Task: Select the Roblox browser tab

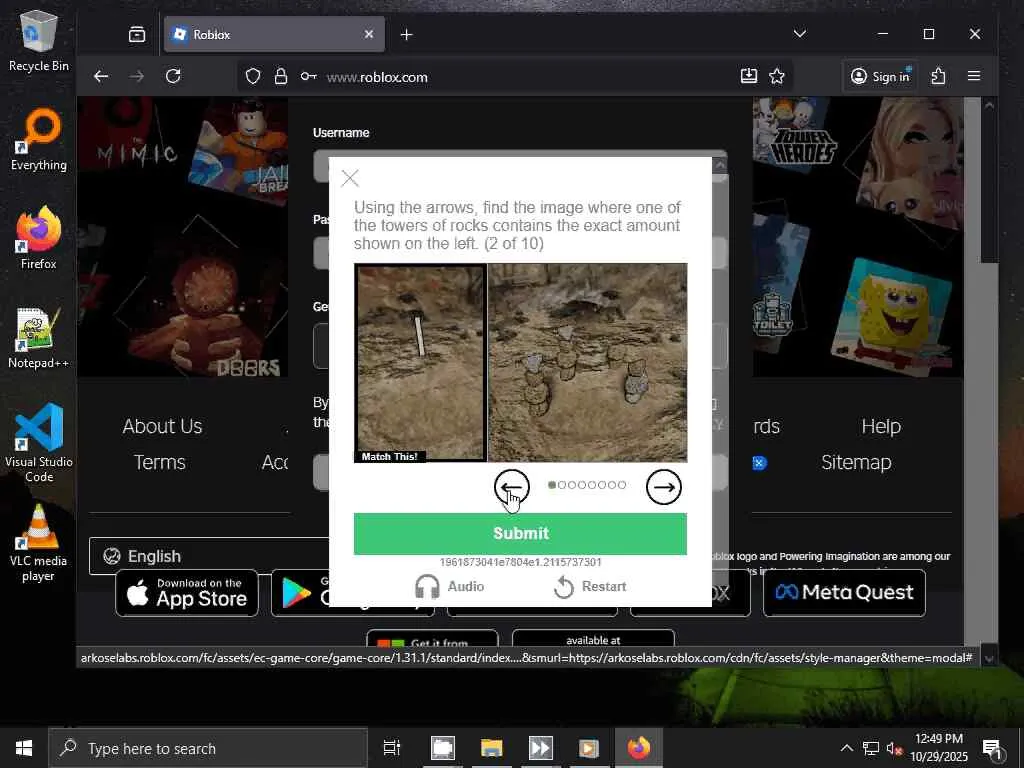Action: point(273,35)
